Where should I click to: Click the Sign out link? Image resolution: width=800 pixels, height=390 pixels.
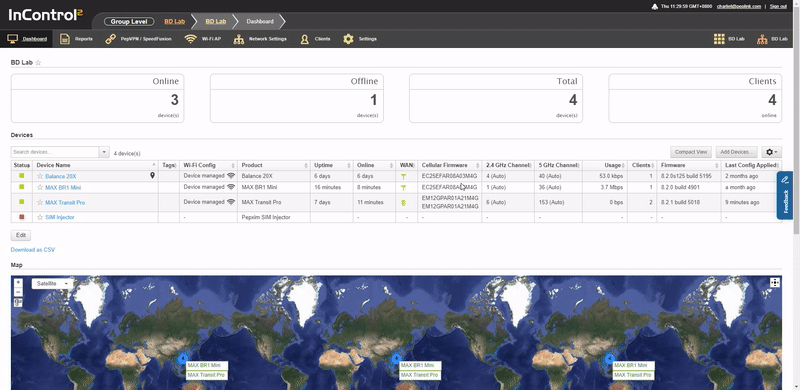[778, 7]
